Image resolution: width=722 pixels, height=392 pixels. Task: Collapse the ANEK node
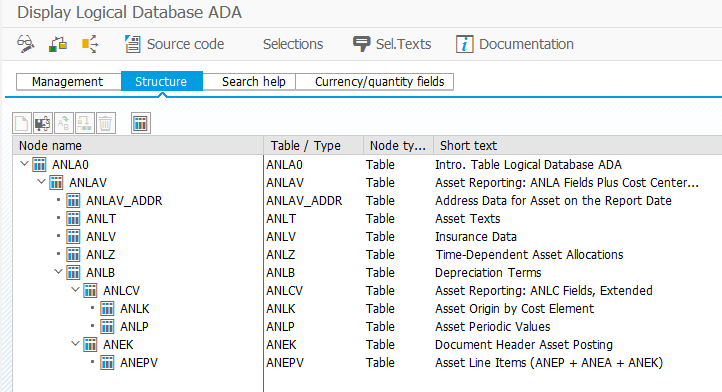[x=76, y=344]
